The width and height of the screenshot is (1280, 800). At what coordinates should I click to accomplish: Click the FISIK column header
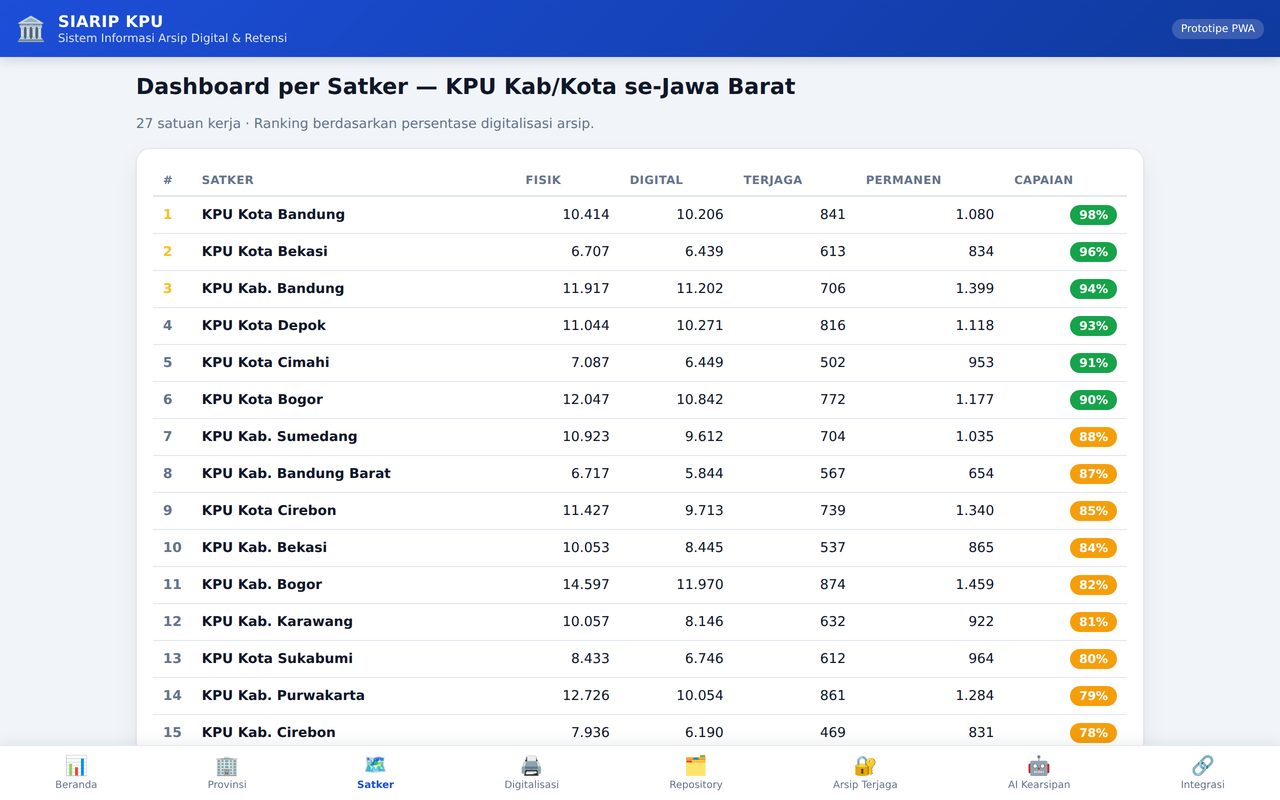543,180
